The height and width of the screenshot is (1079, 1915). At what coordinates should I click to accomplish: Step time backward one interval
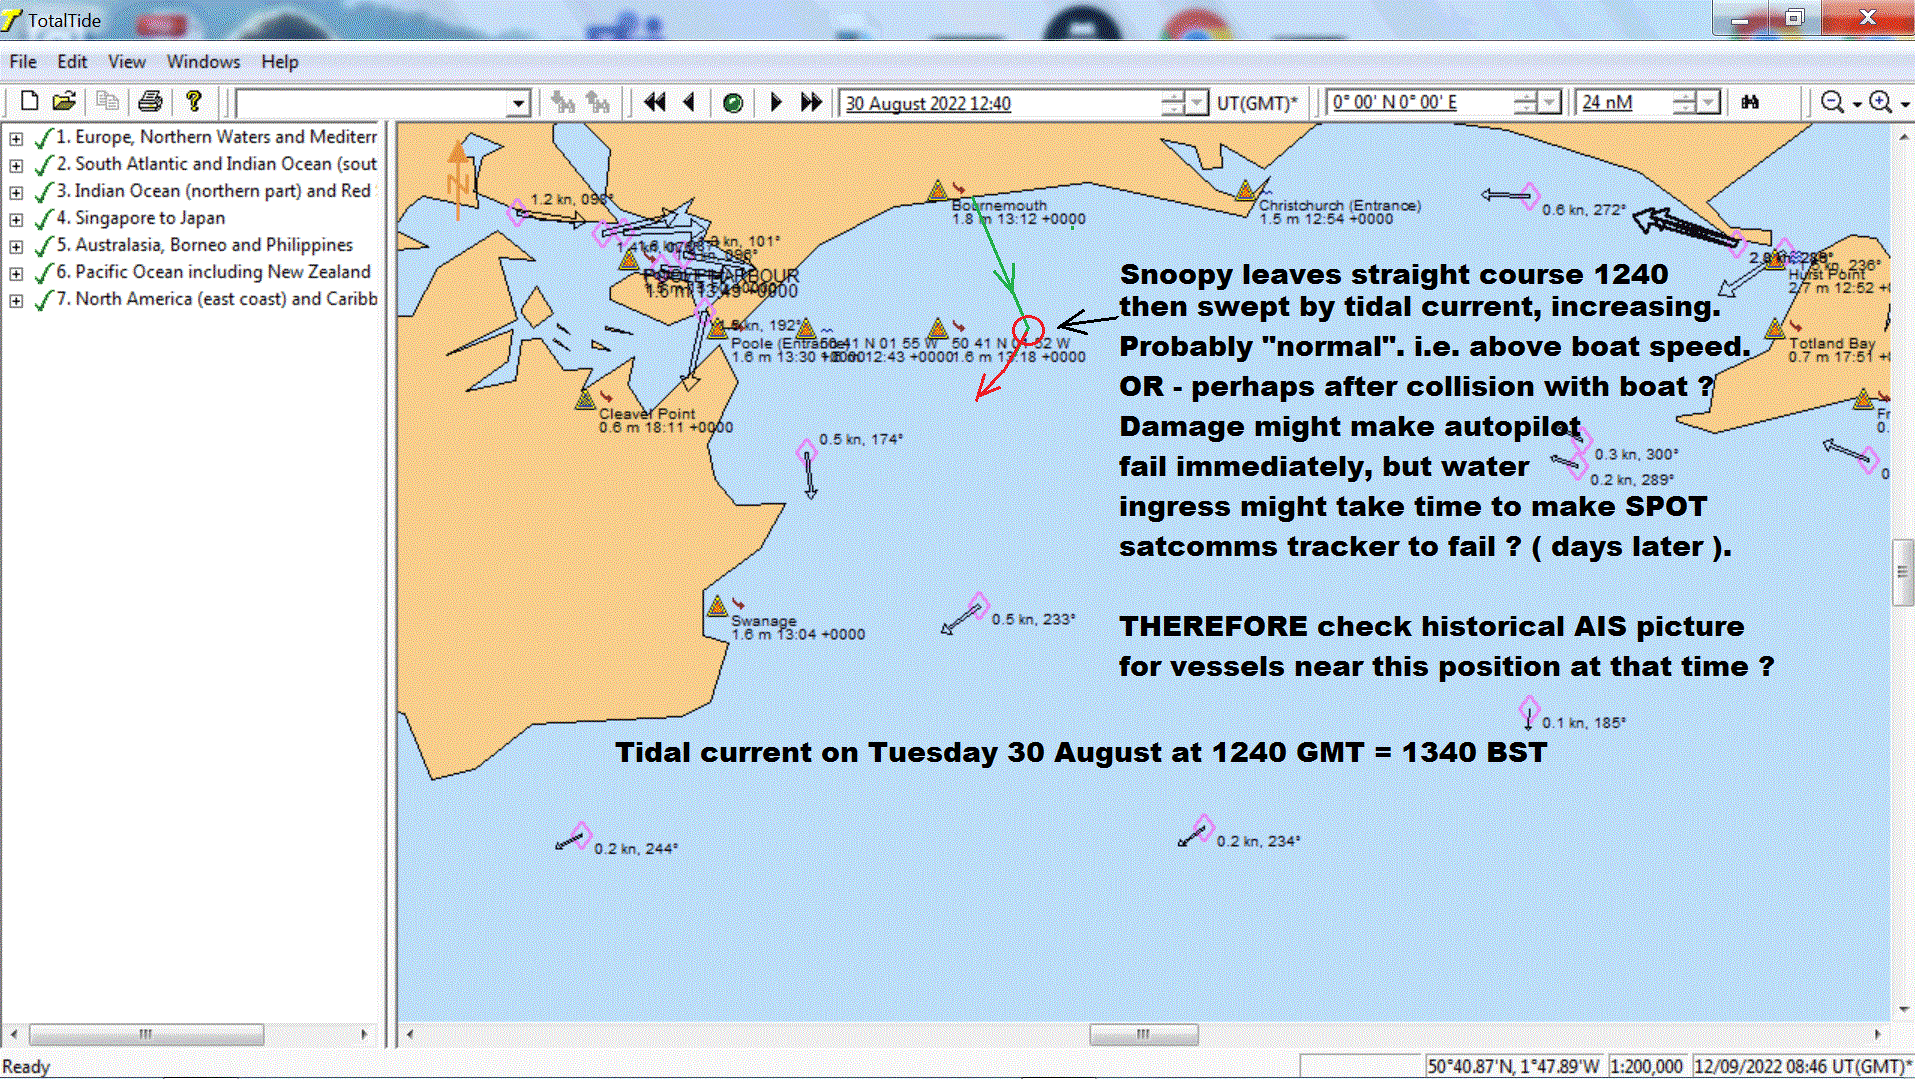(x=689, y=101)
